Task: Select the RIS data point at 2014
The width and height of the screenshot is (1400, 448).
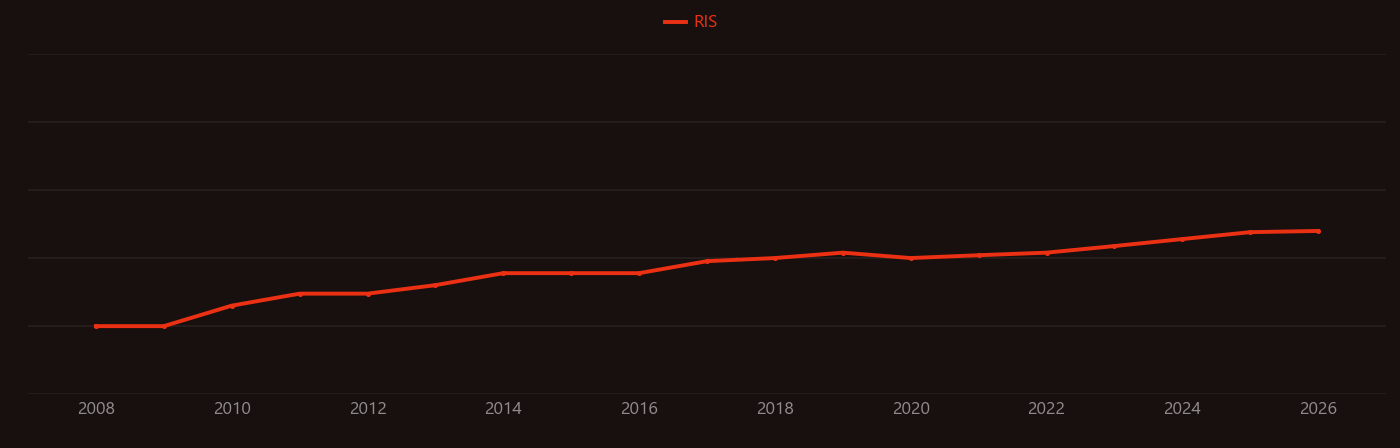Action: tap(503, 273)
